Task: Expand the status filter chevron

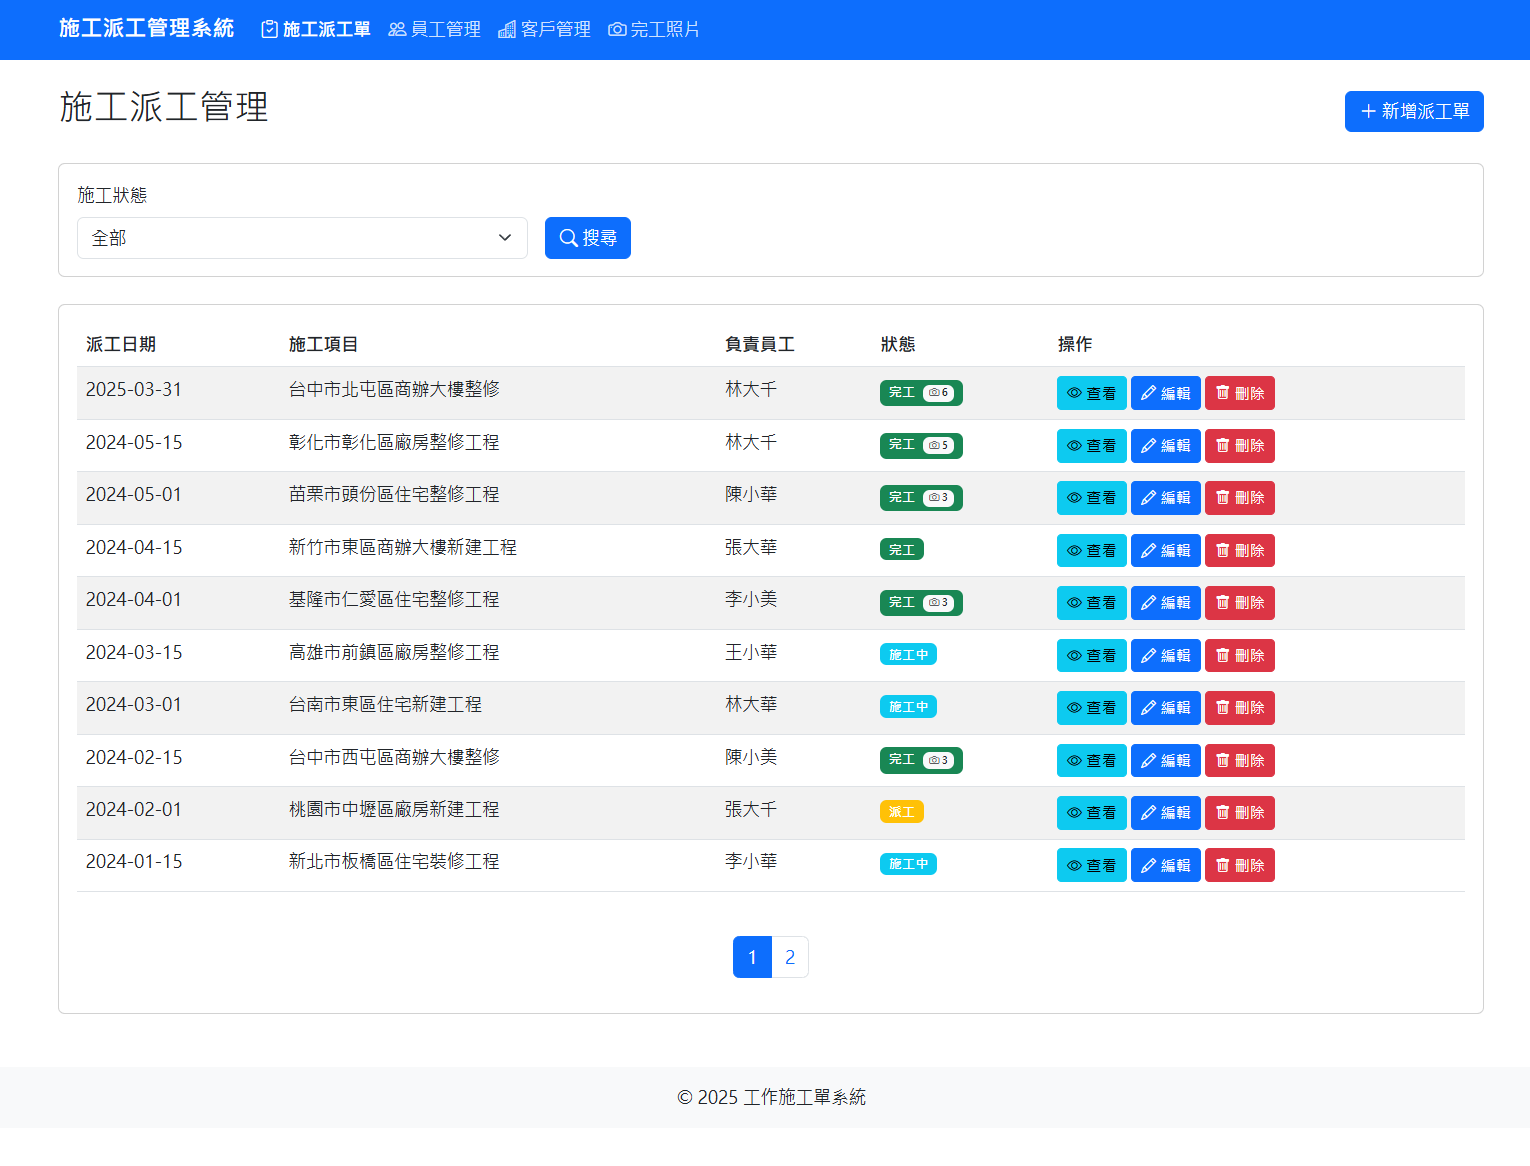Action: [505, 238]
